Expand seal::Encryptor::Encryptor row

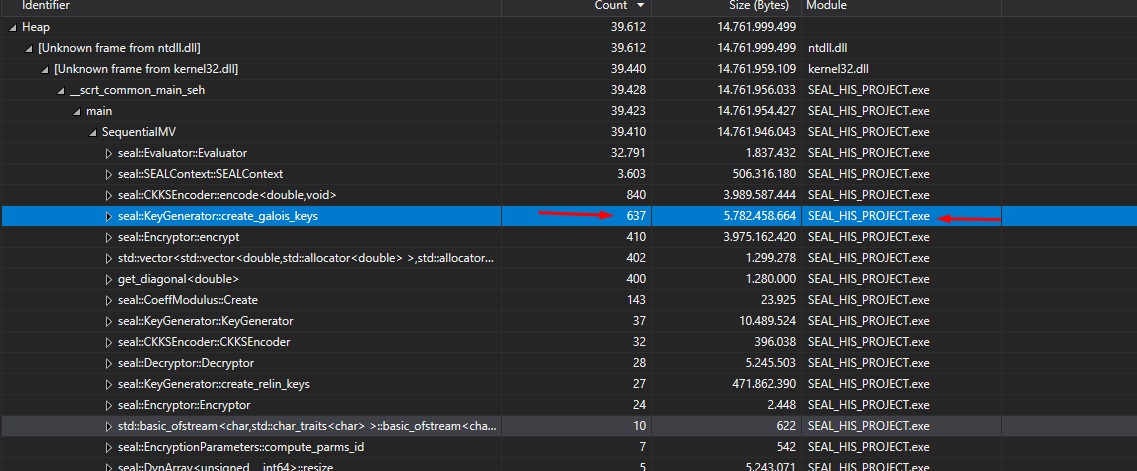pos(109,405)
